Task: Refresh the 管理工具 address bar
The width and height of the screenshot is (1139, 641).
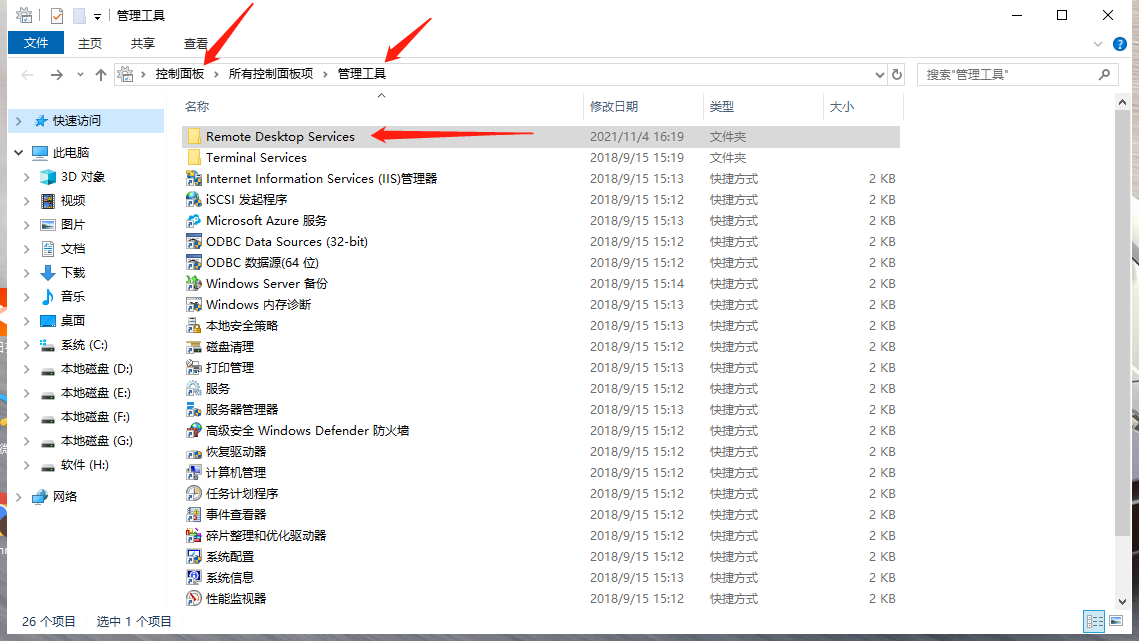Action: point(897,74)
